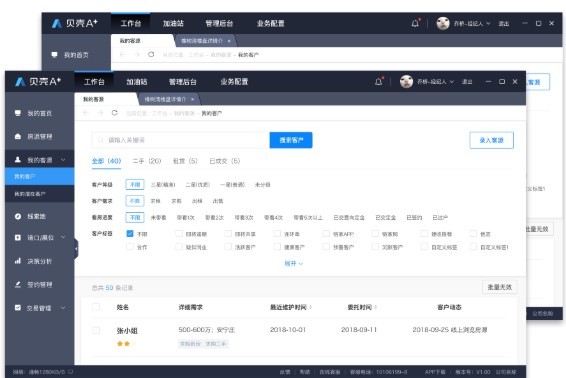The width and height of the screenshot is (566, 378).
Task: Click 我的客源 person icon in sidebar
Action: pos(18,159)
